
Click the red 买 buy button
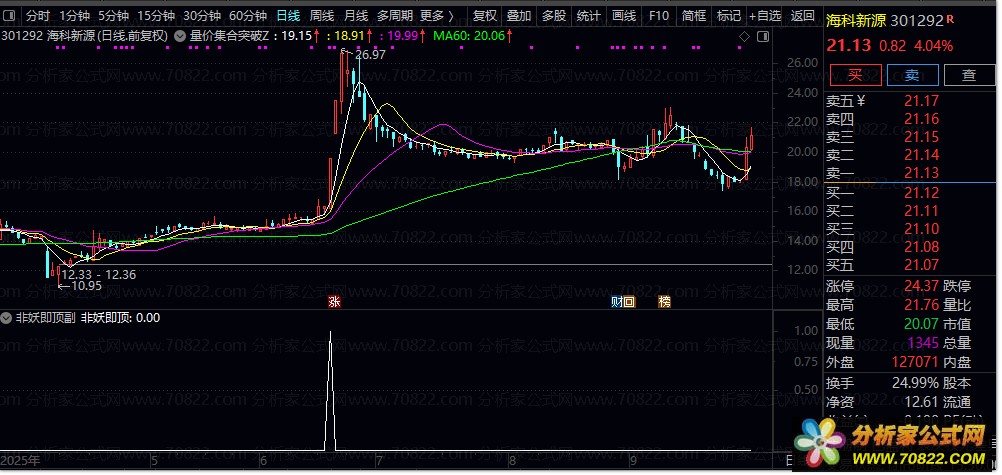click(855, 75)
